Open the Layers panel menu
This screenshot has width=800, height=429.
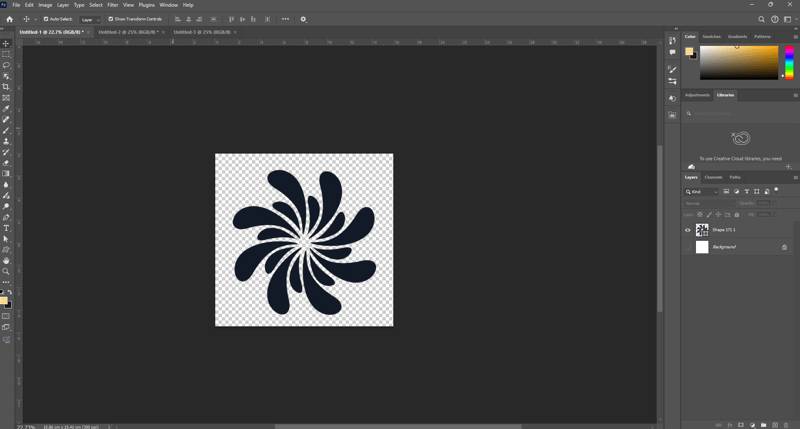[795, 178]
